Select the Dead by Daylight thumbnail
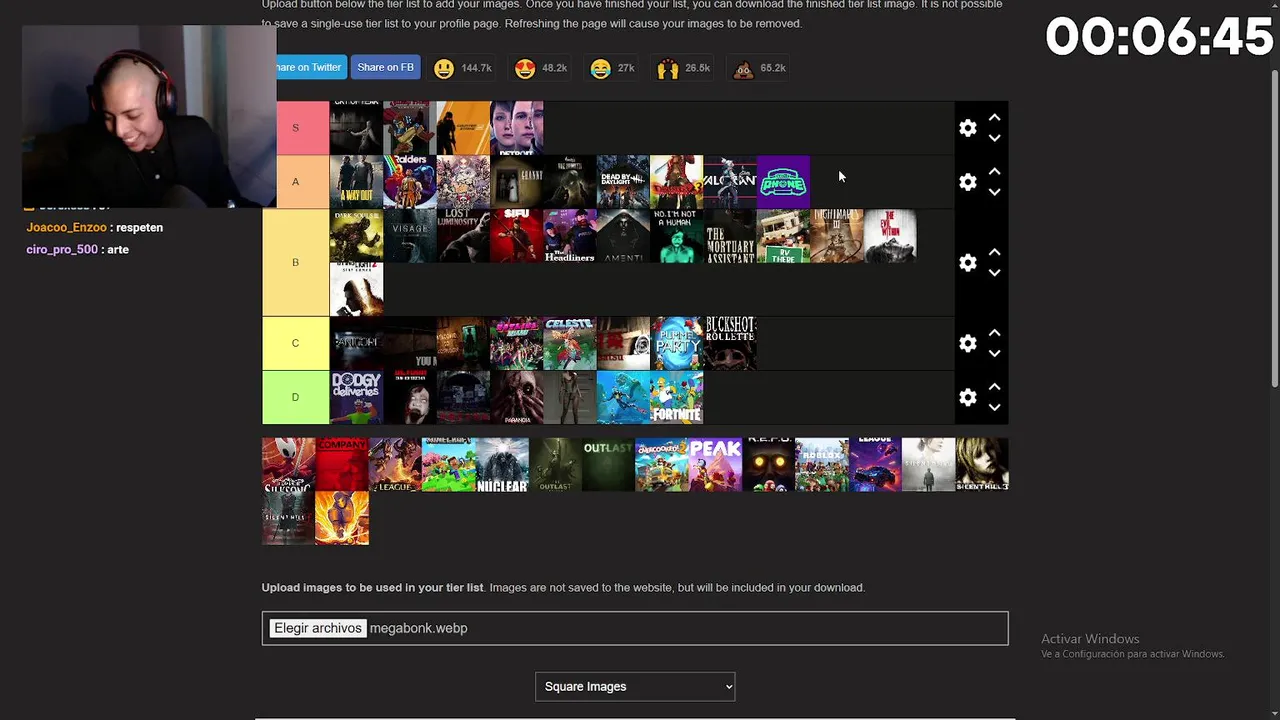This screenshot has height=720, width=1280. click(623, 182)
